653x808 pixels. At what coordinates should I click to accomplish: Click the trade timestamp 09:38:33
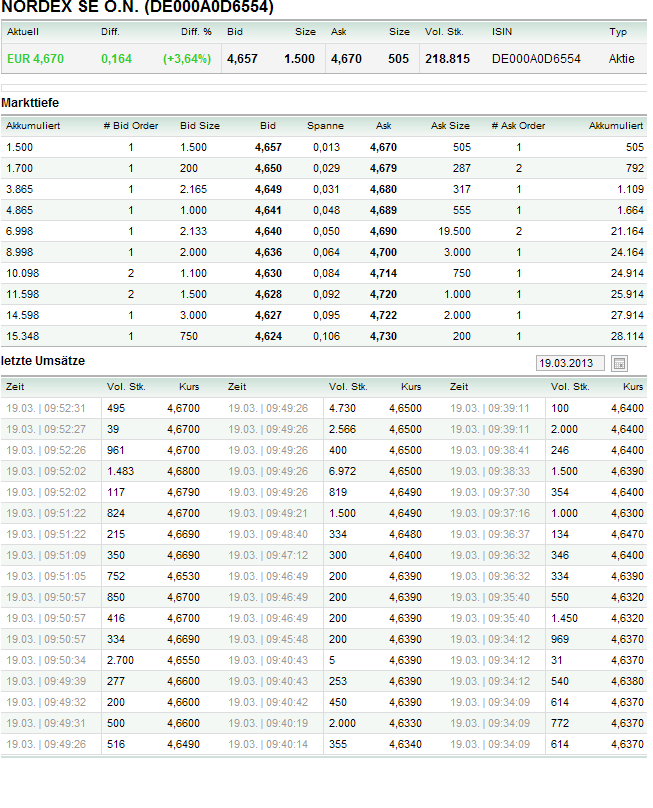pyautogui.click(x=490, y=471)
